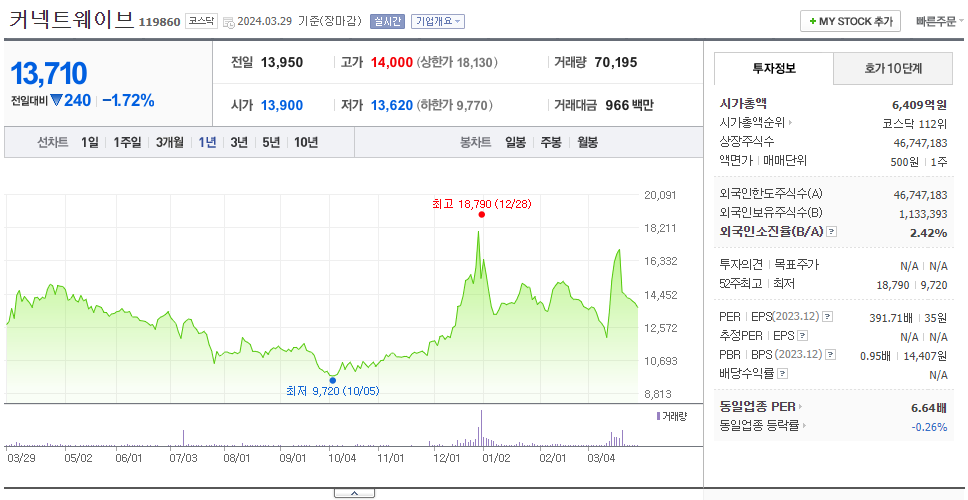
Task: Click the opening price 13,900
Action: [x=282, y=106]
